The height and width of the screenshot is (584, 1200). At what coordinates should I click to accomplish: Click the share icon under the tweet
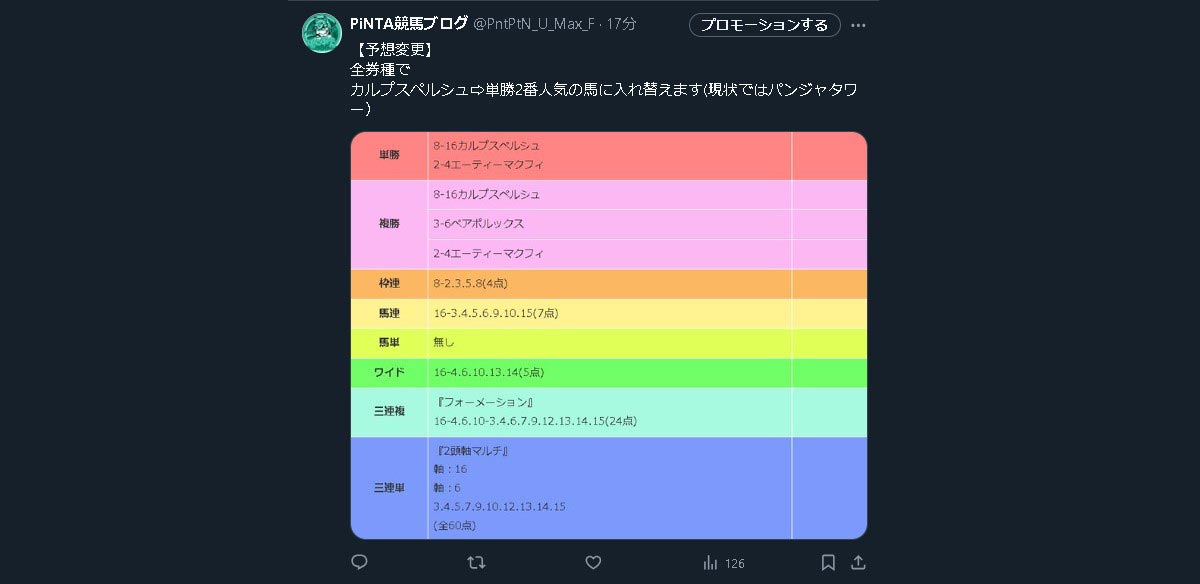point(858,563)
